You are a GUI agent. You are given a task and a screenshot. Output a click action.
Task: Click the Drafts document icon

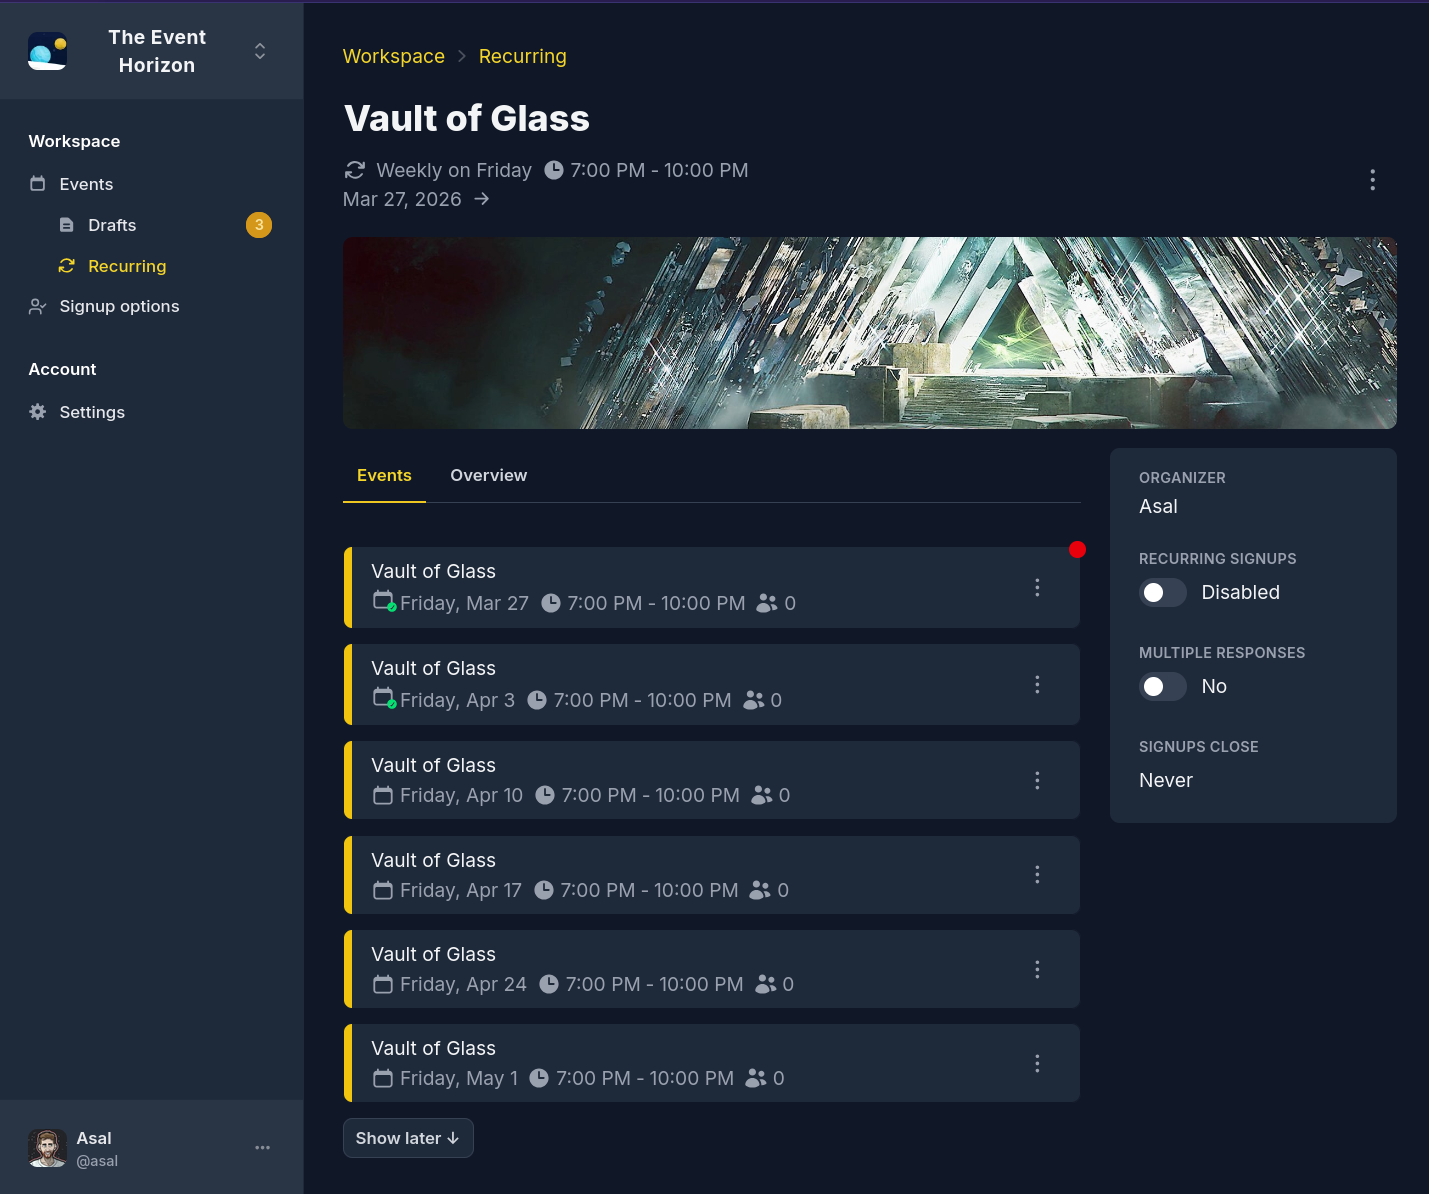coord(66,225)
